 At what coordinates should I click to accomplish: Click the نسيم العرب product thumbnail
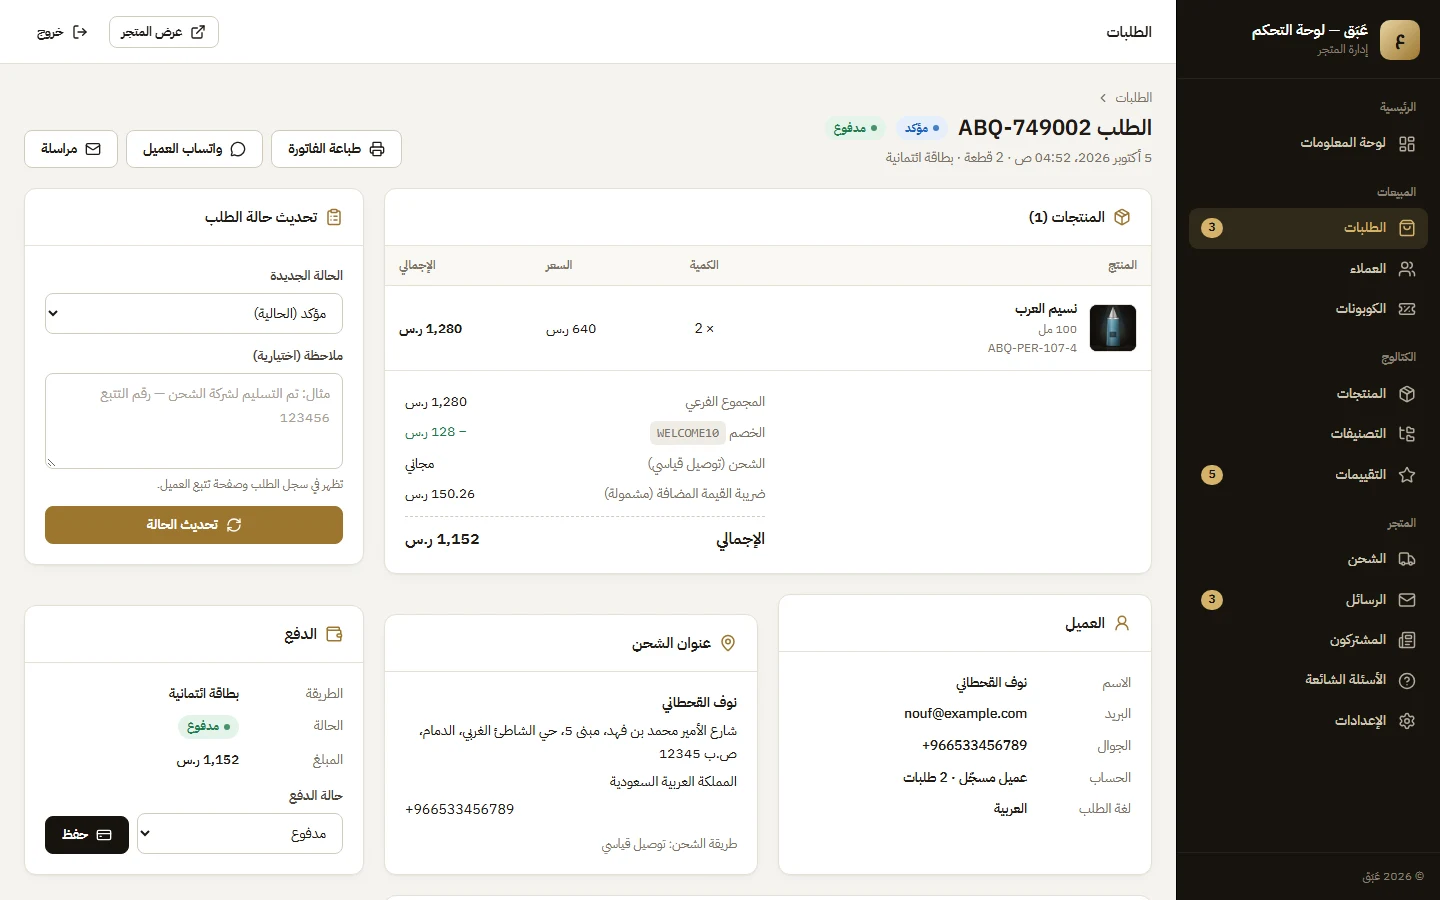(x=1113, y=328)
